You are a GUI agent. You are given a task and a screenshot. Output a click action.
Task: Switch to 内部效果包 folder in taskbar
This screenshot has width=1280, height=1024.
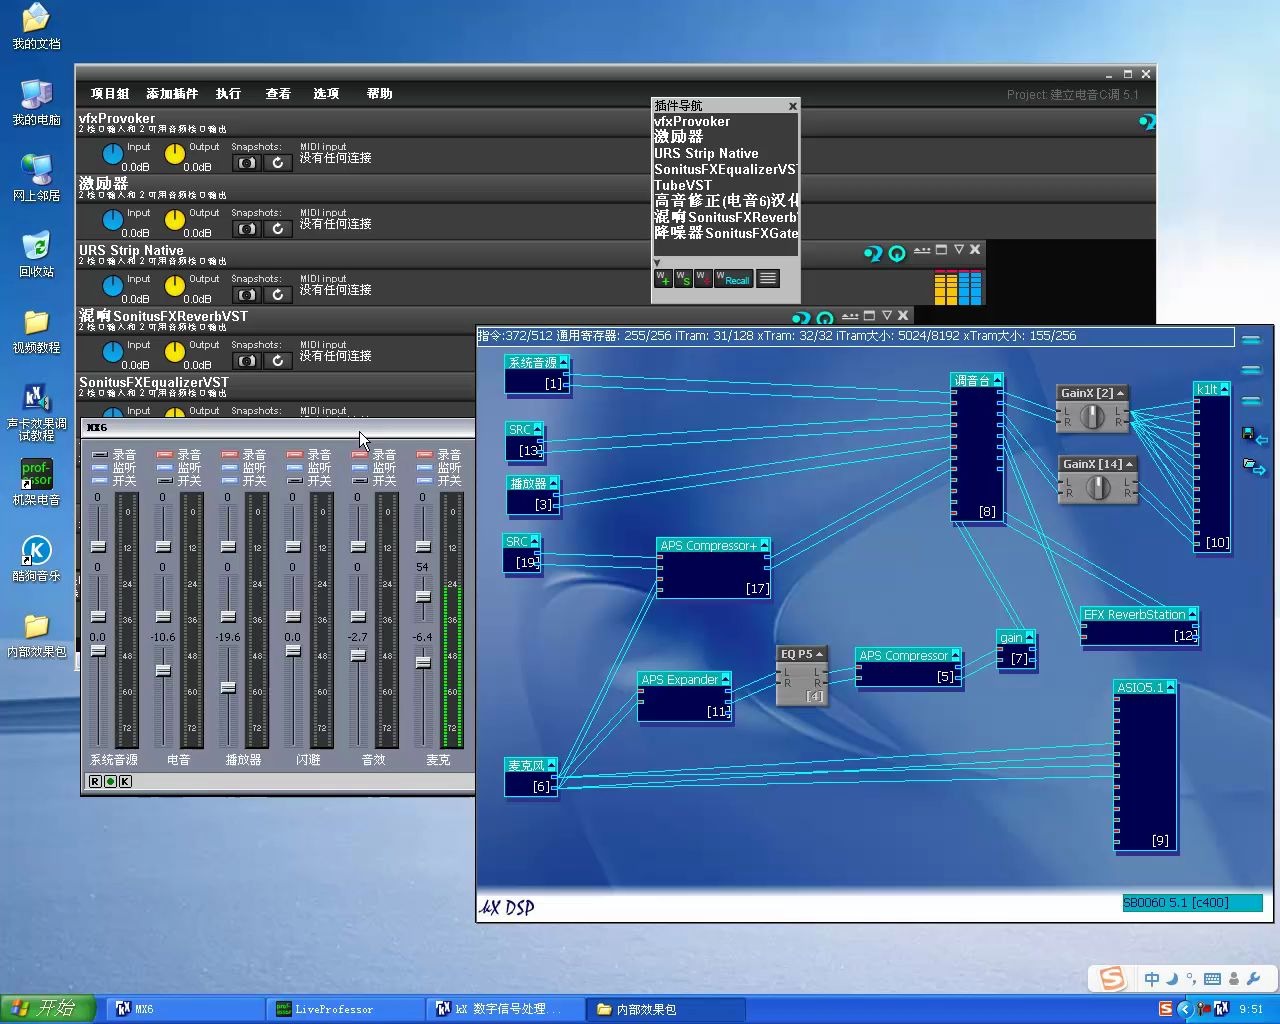click(665, 1009)
